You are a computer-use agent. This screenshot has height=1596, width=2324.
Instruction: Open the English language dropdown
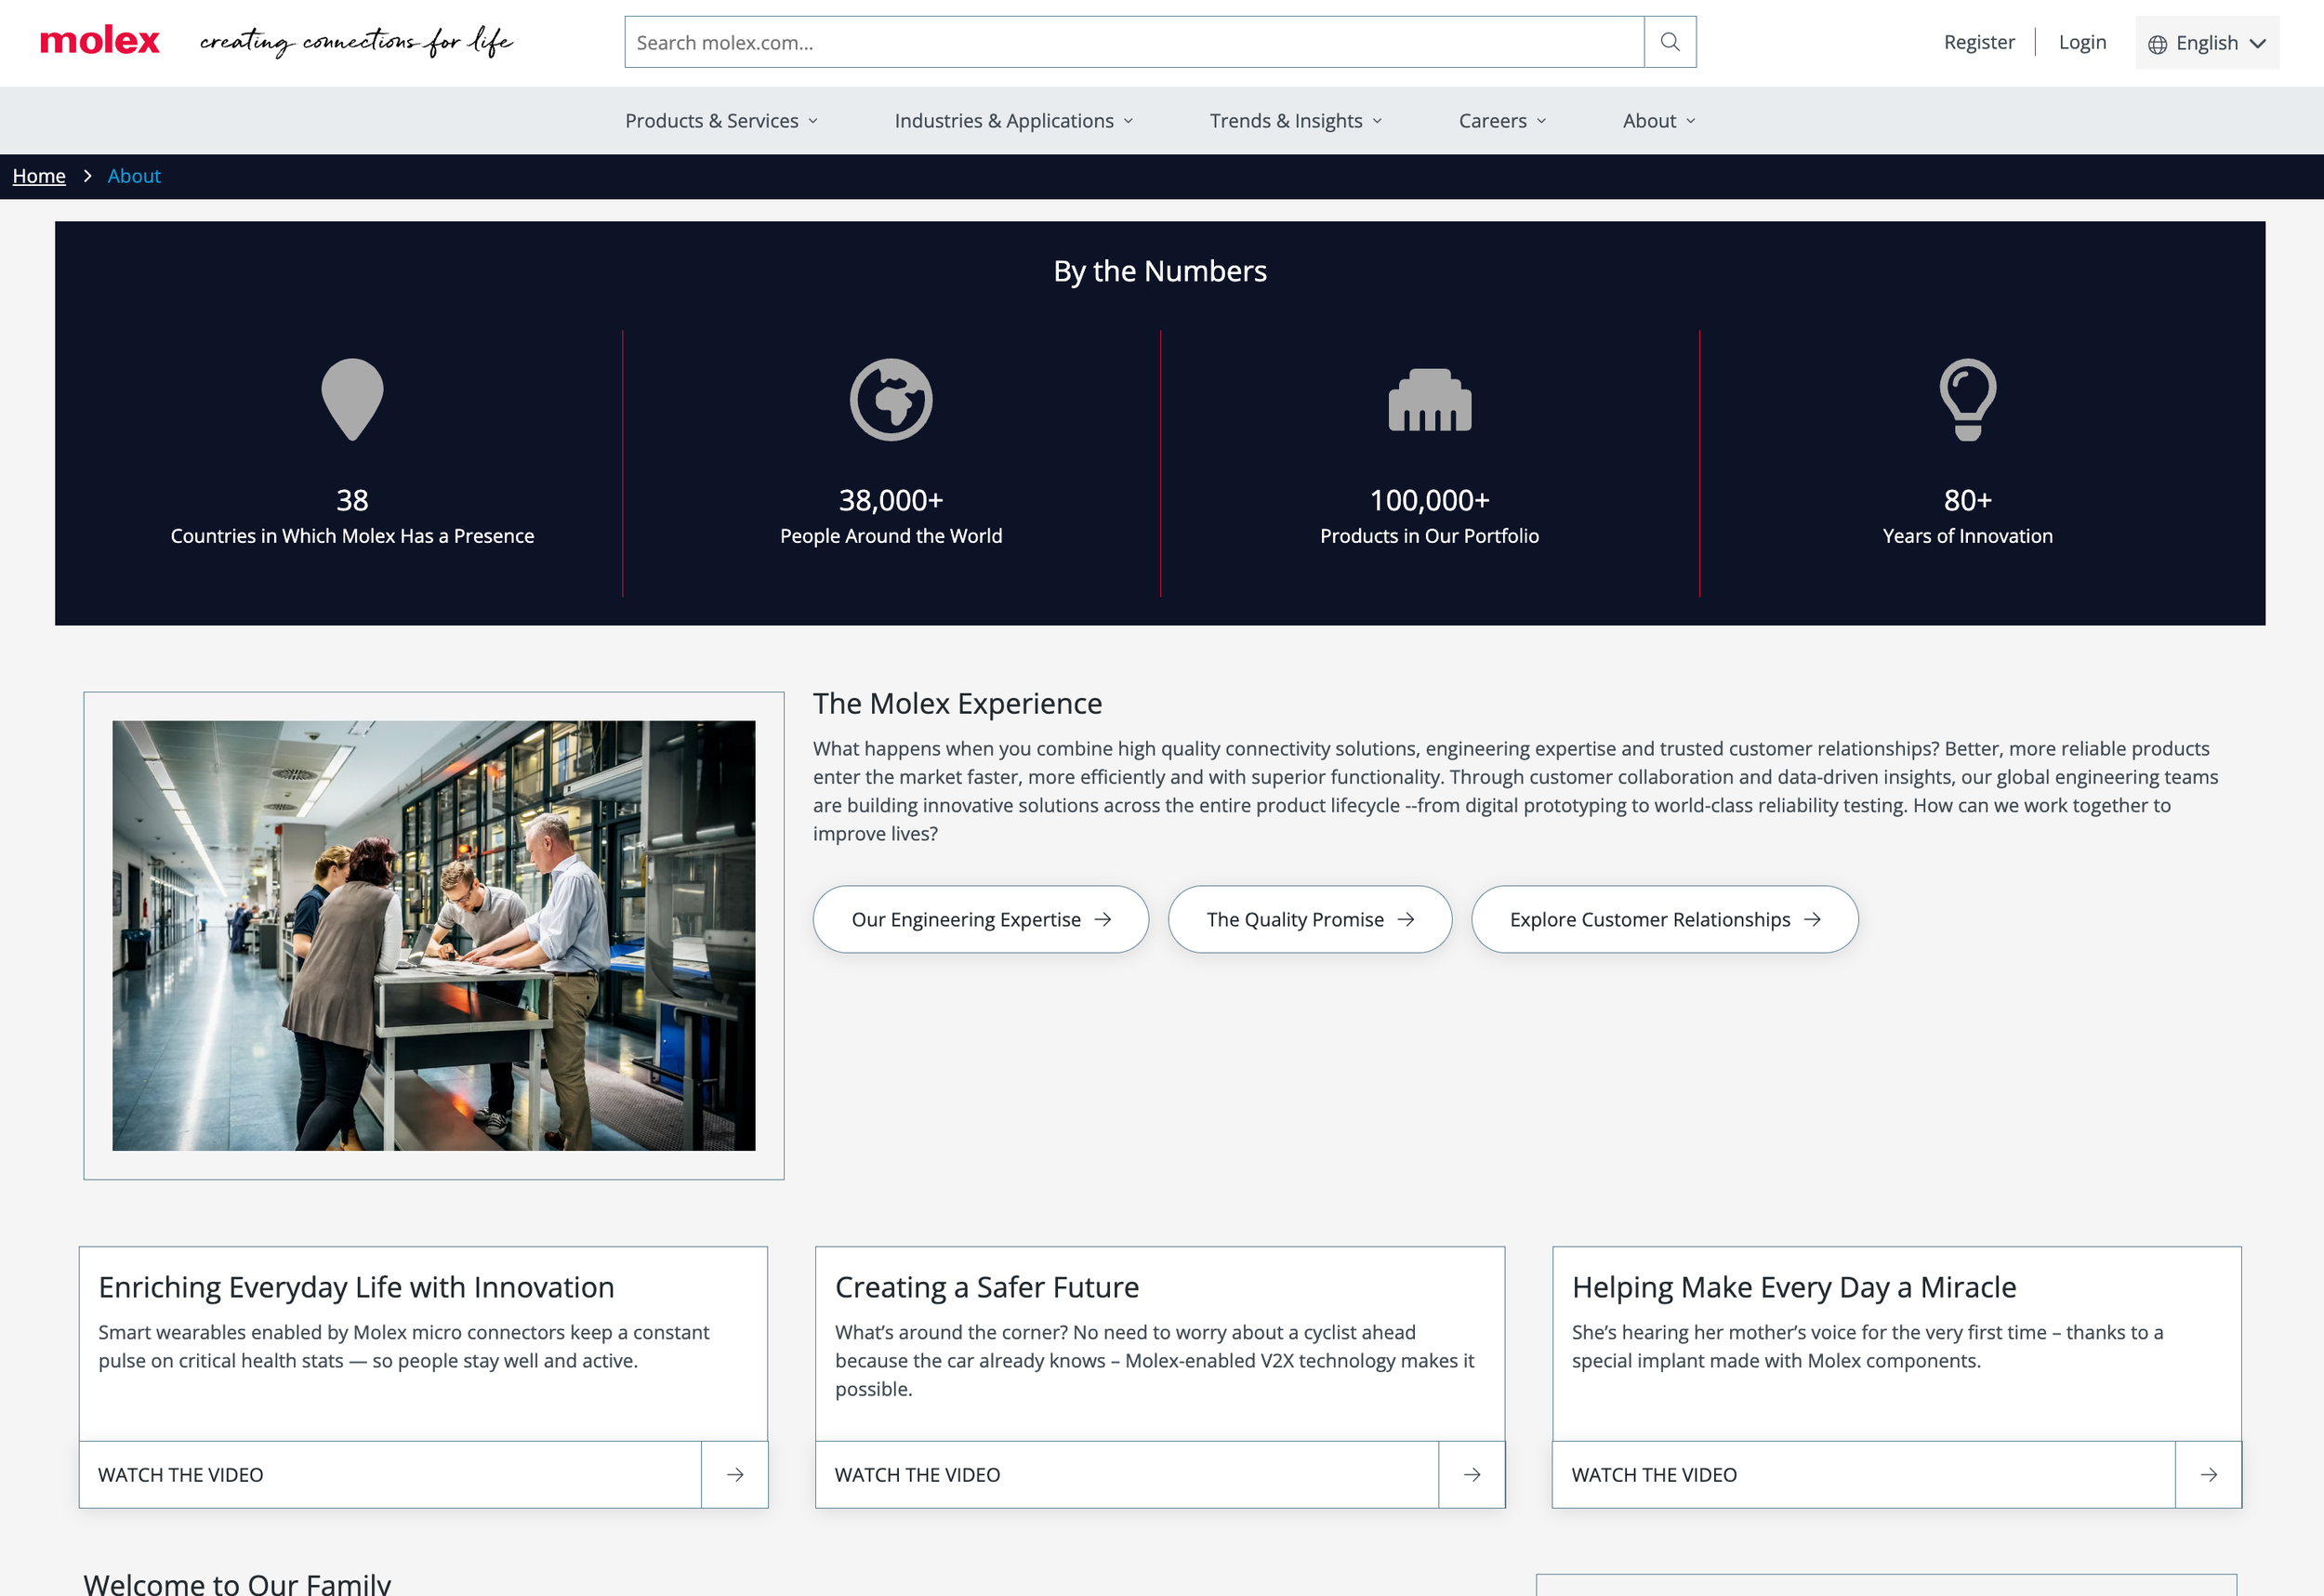(2207, 43)
